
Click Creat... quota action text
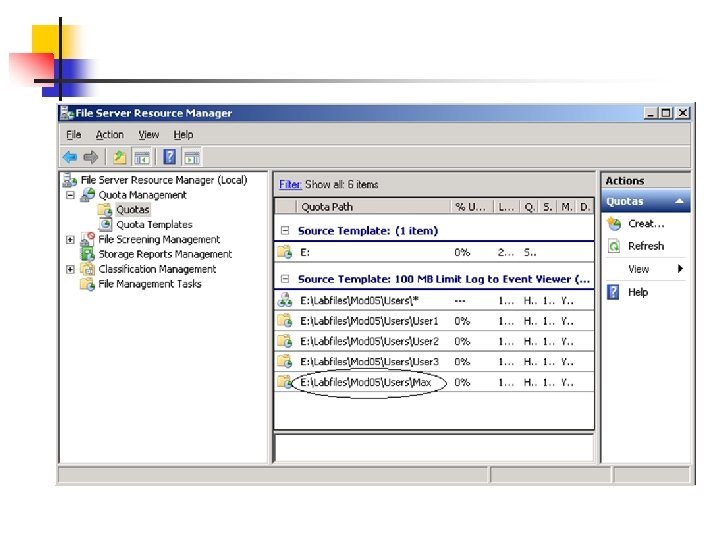(646, 224)
